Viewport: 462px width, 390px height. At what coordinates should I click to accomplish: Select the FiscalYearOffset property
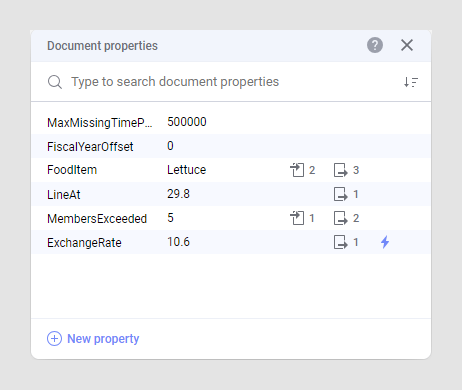point(90,146)
